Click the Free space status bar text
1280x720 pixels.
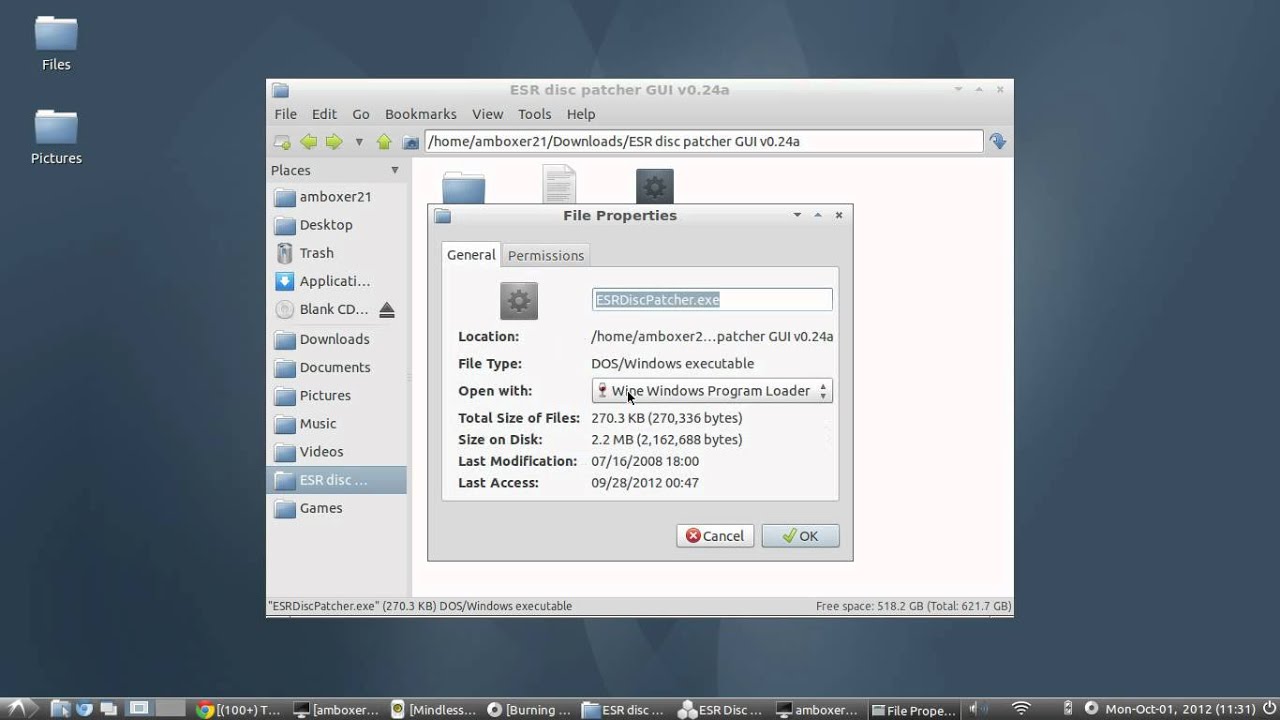(913, 606)
